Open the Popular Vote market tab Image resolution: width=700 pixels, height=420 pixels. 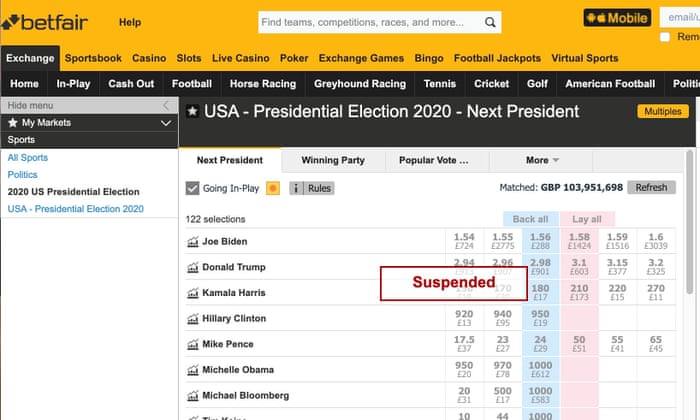433,160
